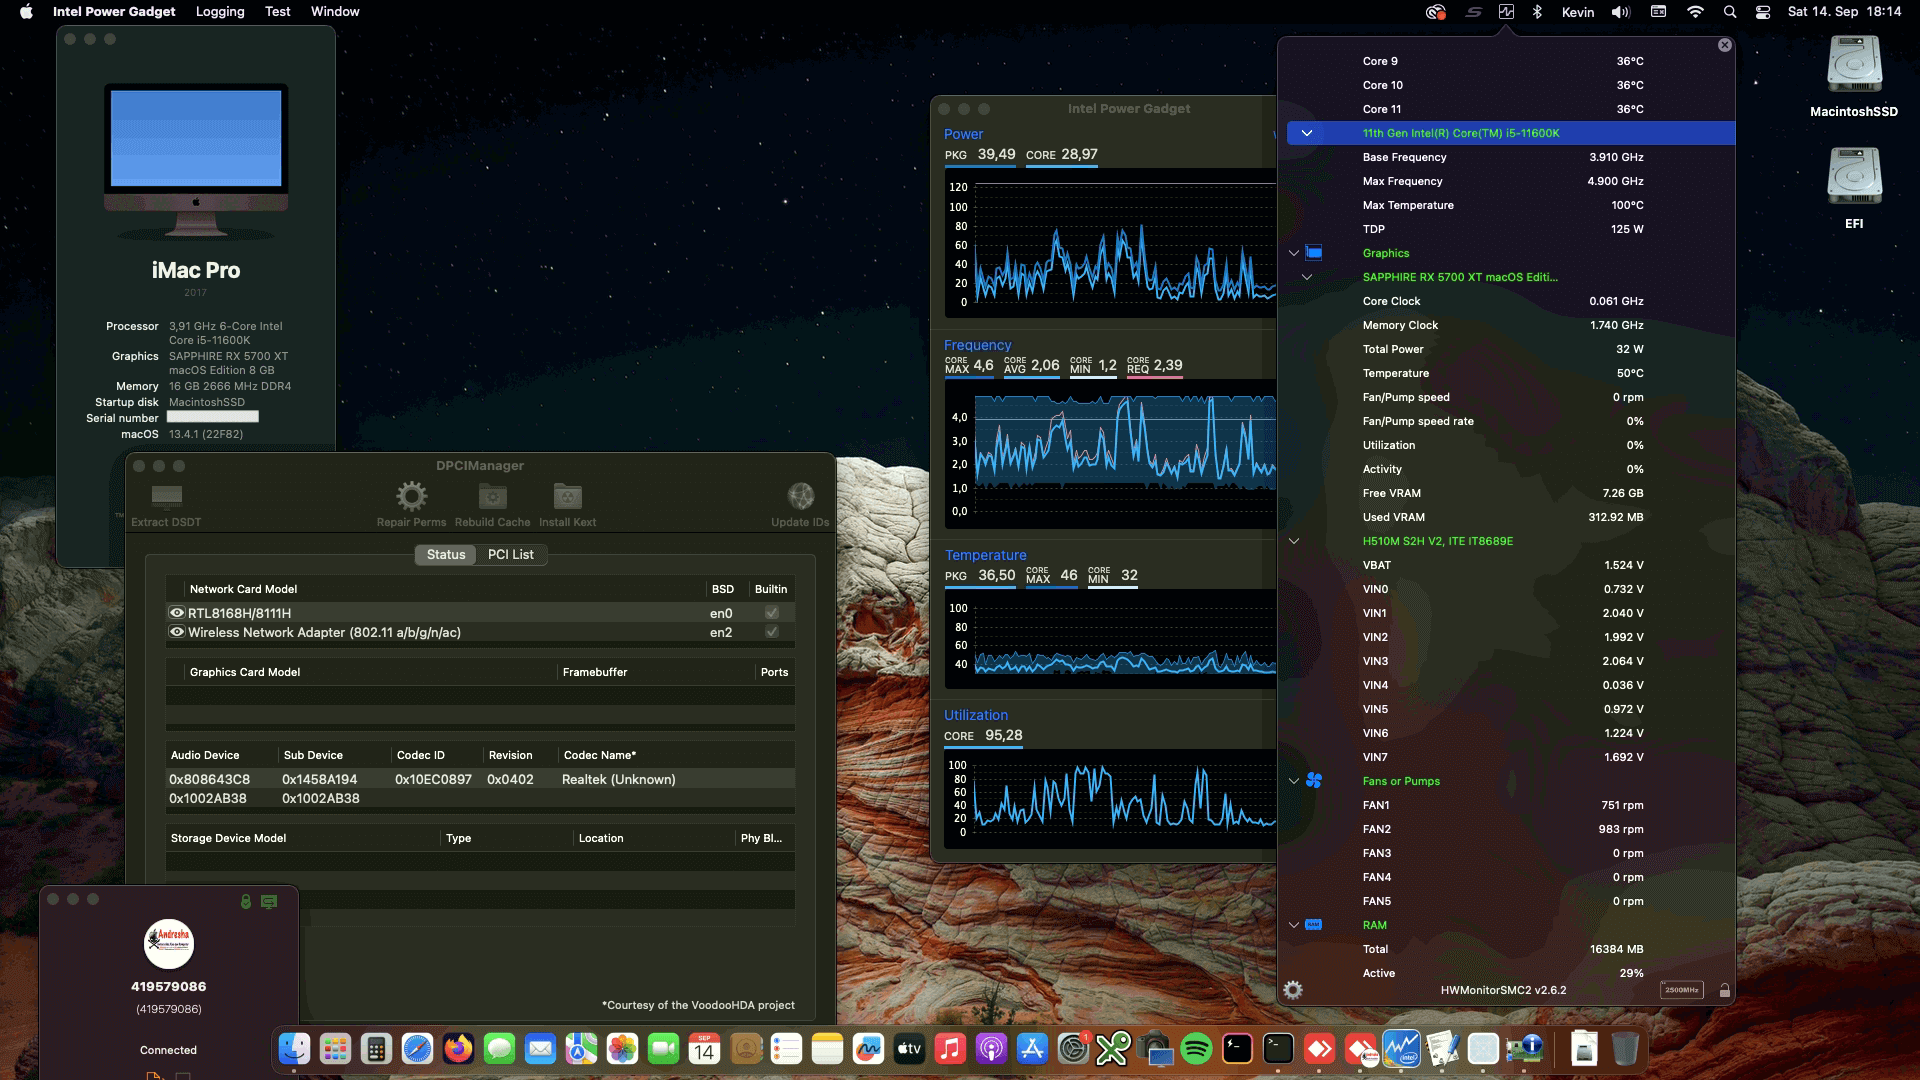Click the Utilization graph in Power Gadget
The width and height of the screenshot is (1920, 1080).
tap(1110, 798)
